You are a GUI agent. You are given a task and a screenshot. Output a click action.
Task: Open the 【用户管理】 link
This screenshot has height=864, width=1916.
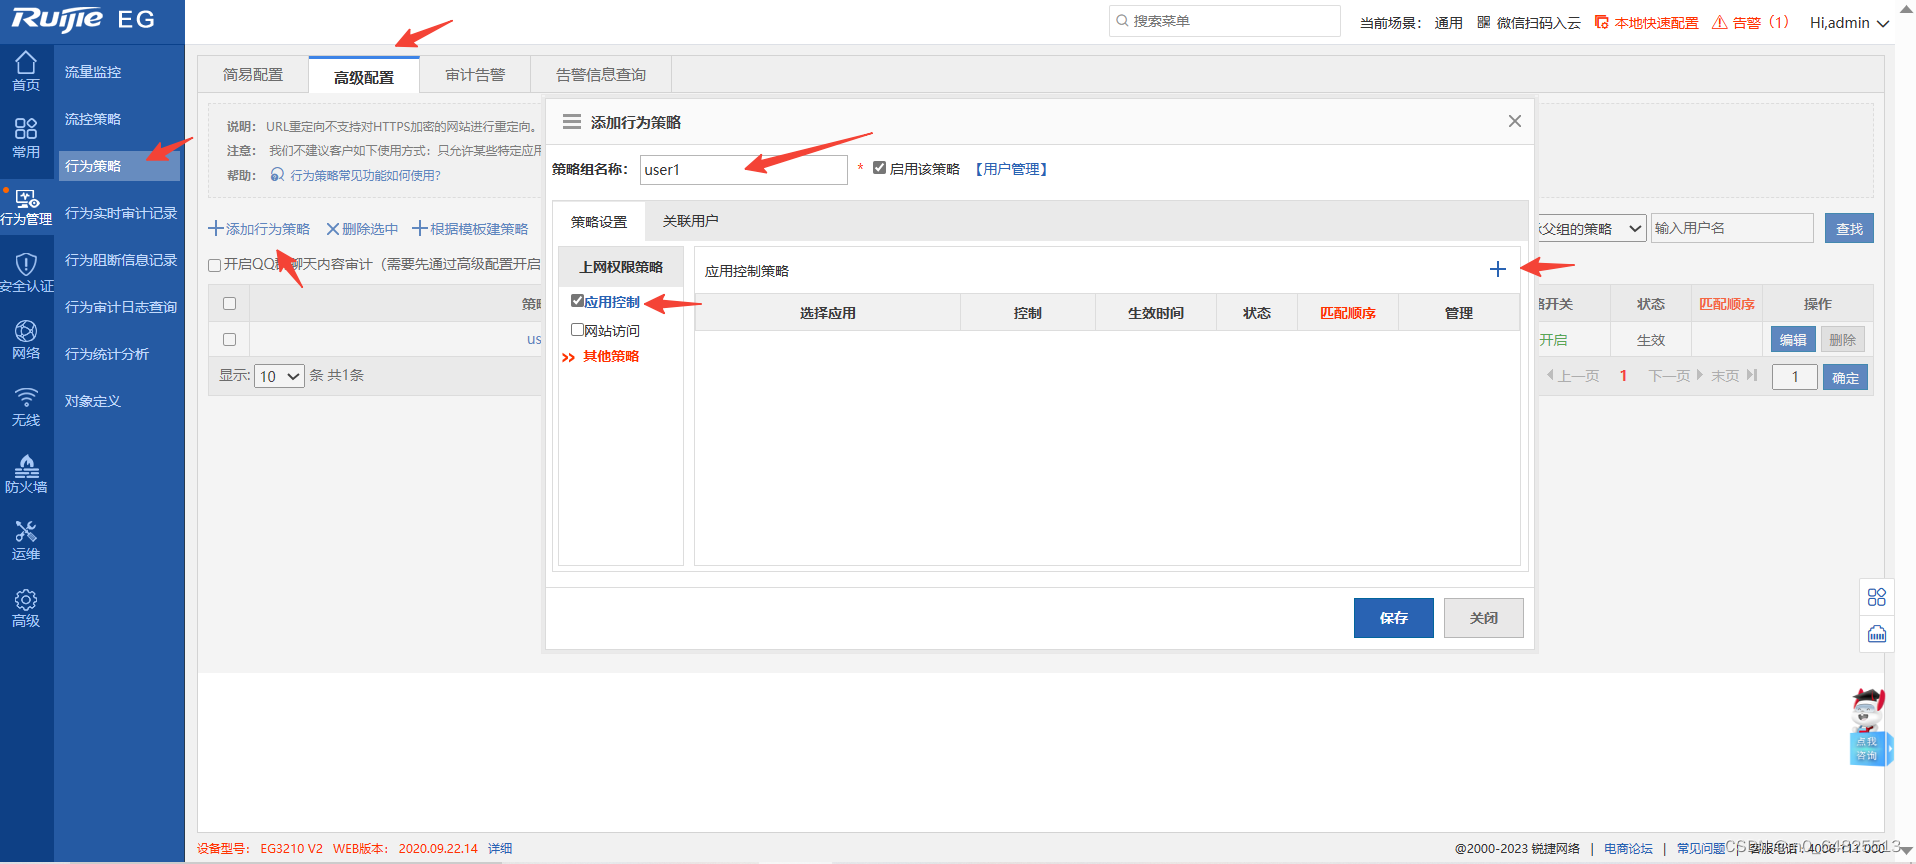[1011, 169]
